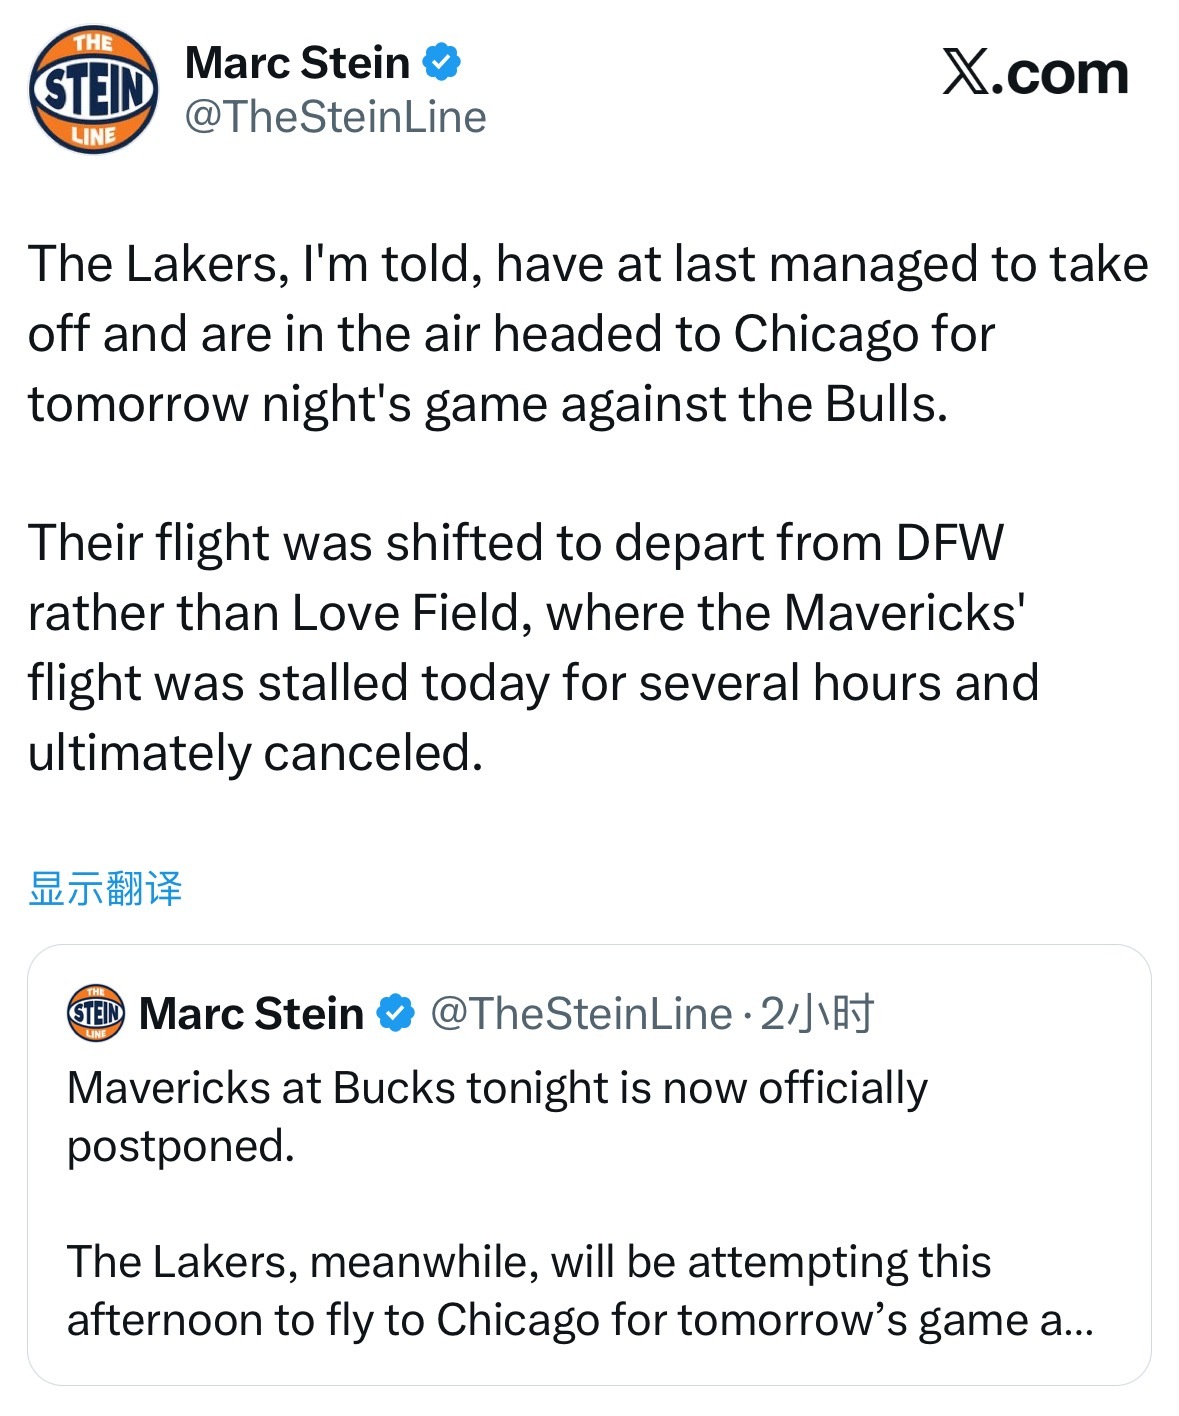Click the quoted tweet's Stein Line avatar

[93, 1013]
